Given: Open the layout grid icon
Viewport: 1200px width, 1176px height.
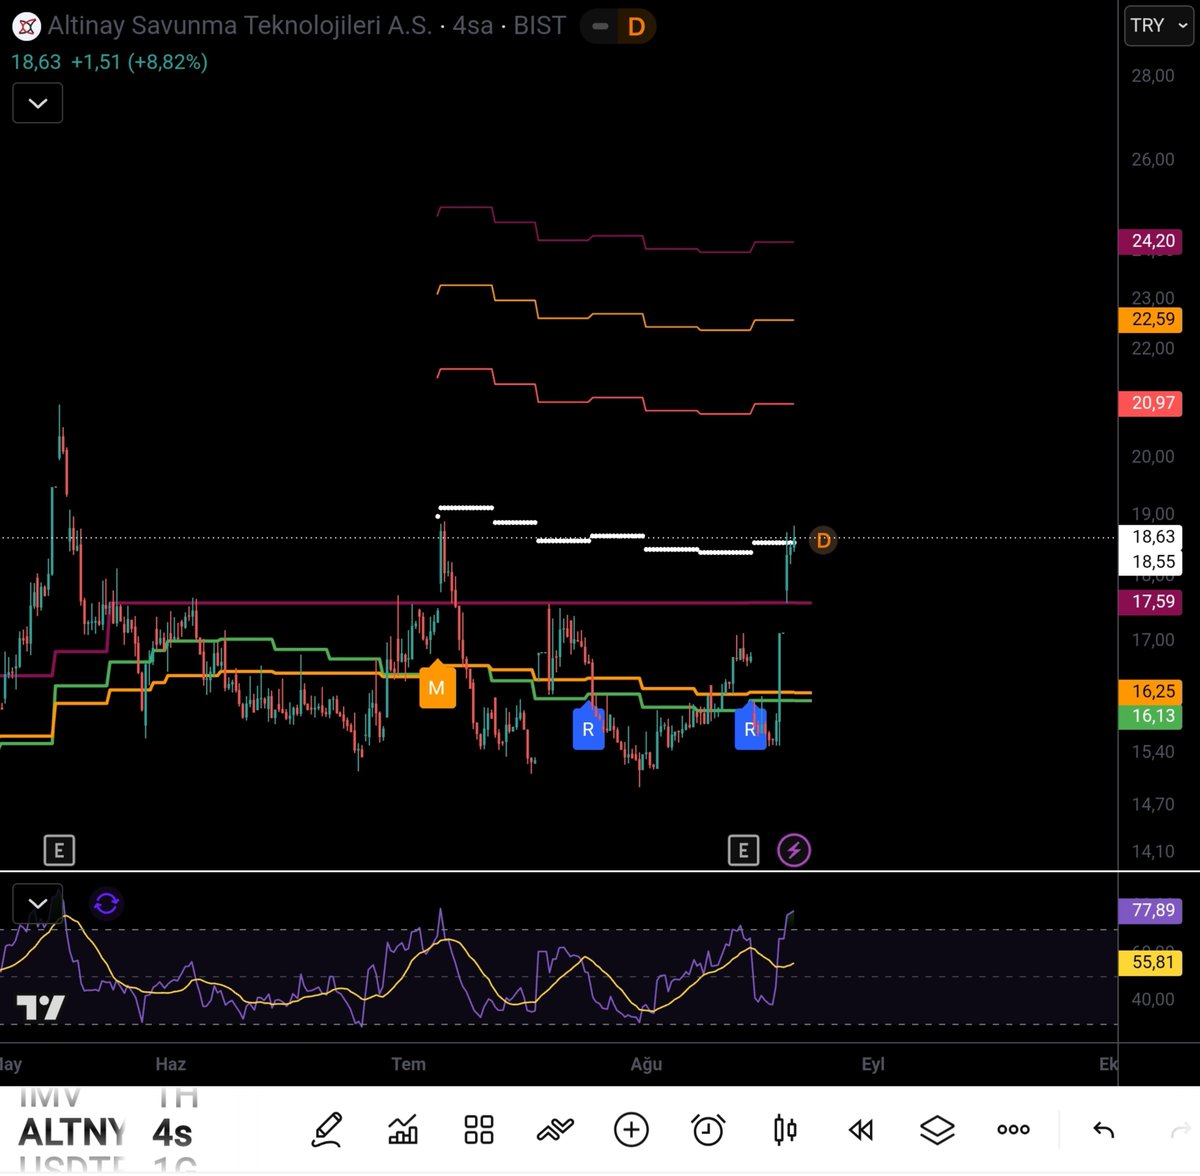Looking at the screenshot, I should pyautogui.click(x=479, y=1130).
